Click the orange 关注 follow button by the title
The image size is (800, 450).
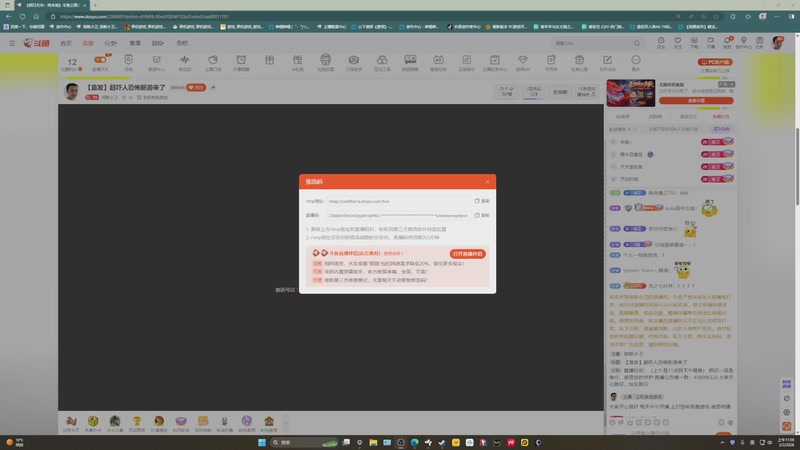tap(196, 88)
